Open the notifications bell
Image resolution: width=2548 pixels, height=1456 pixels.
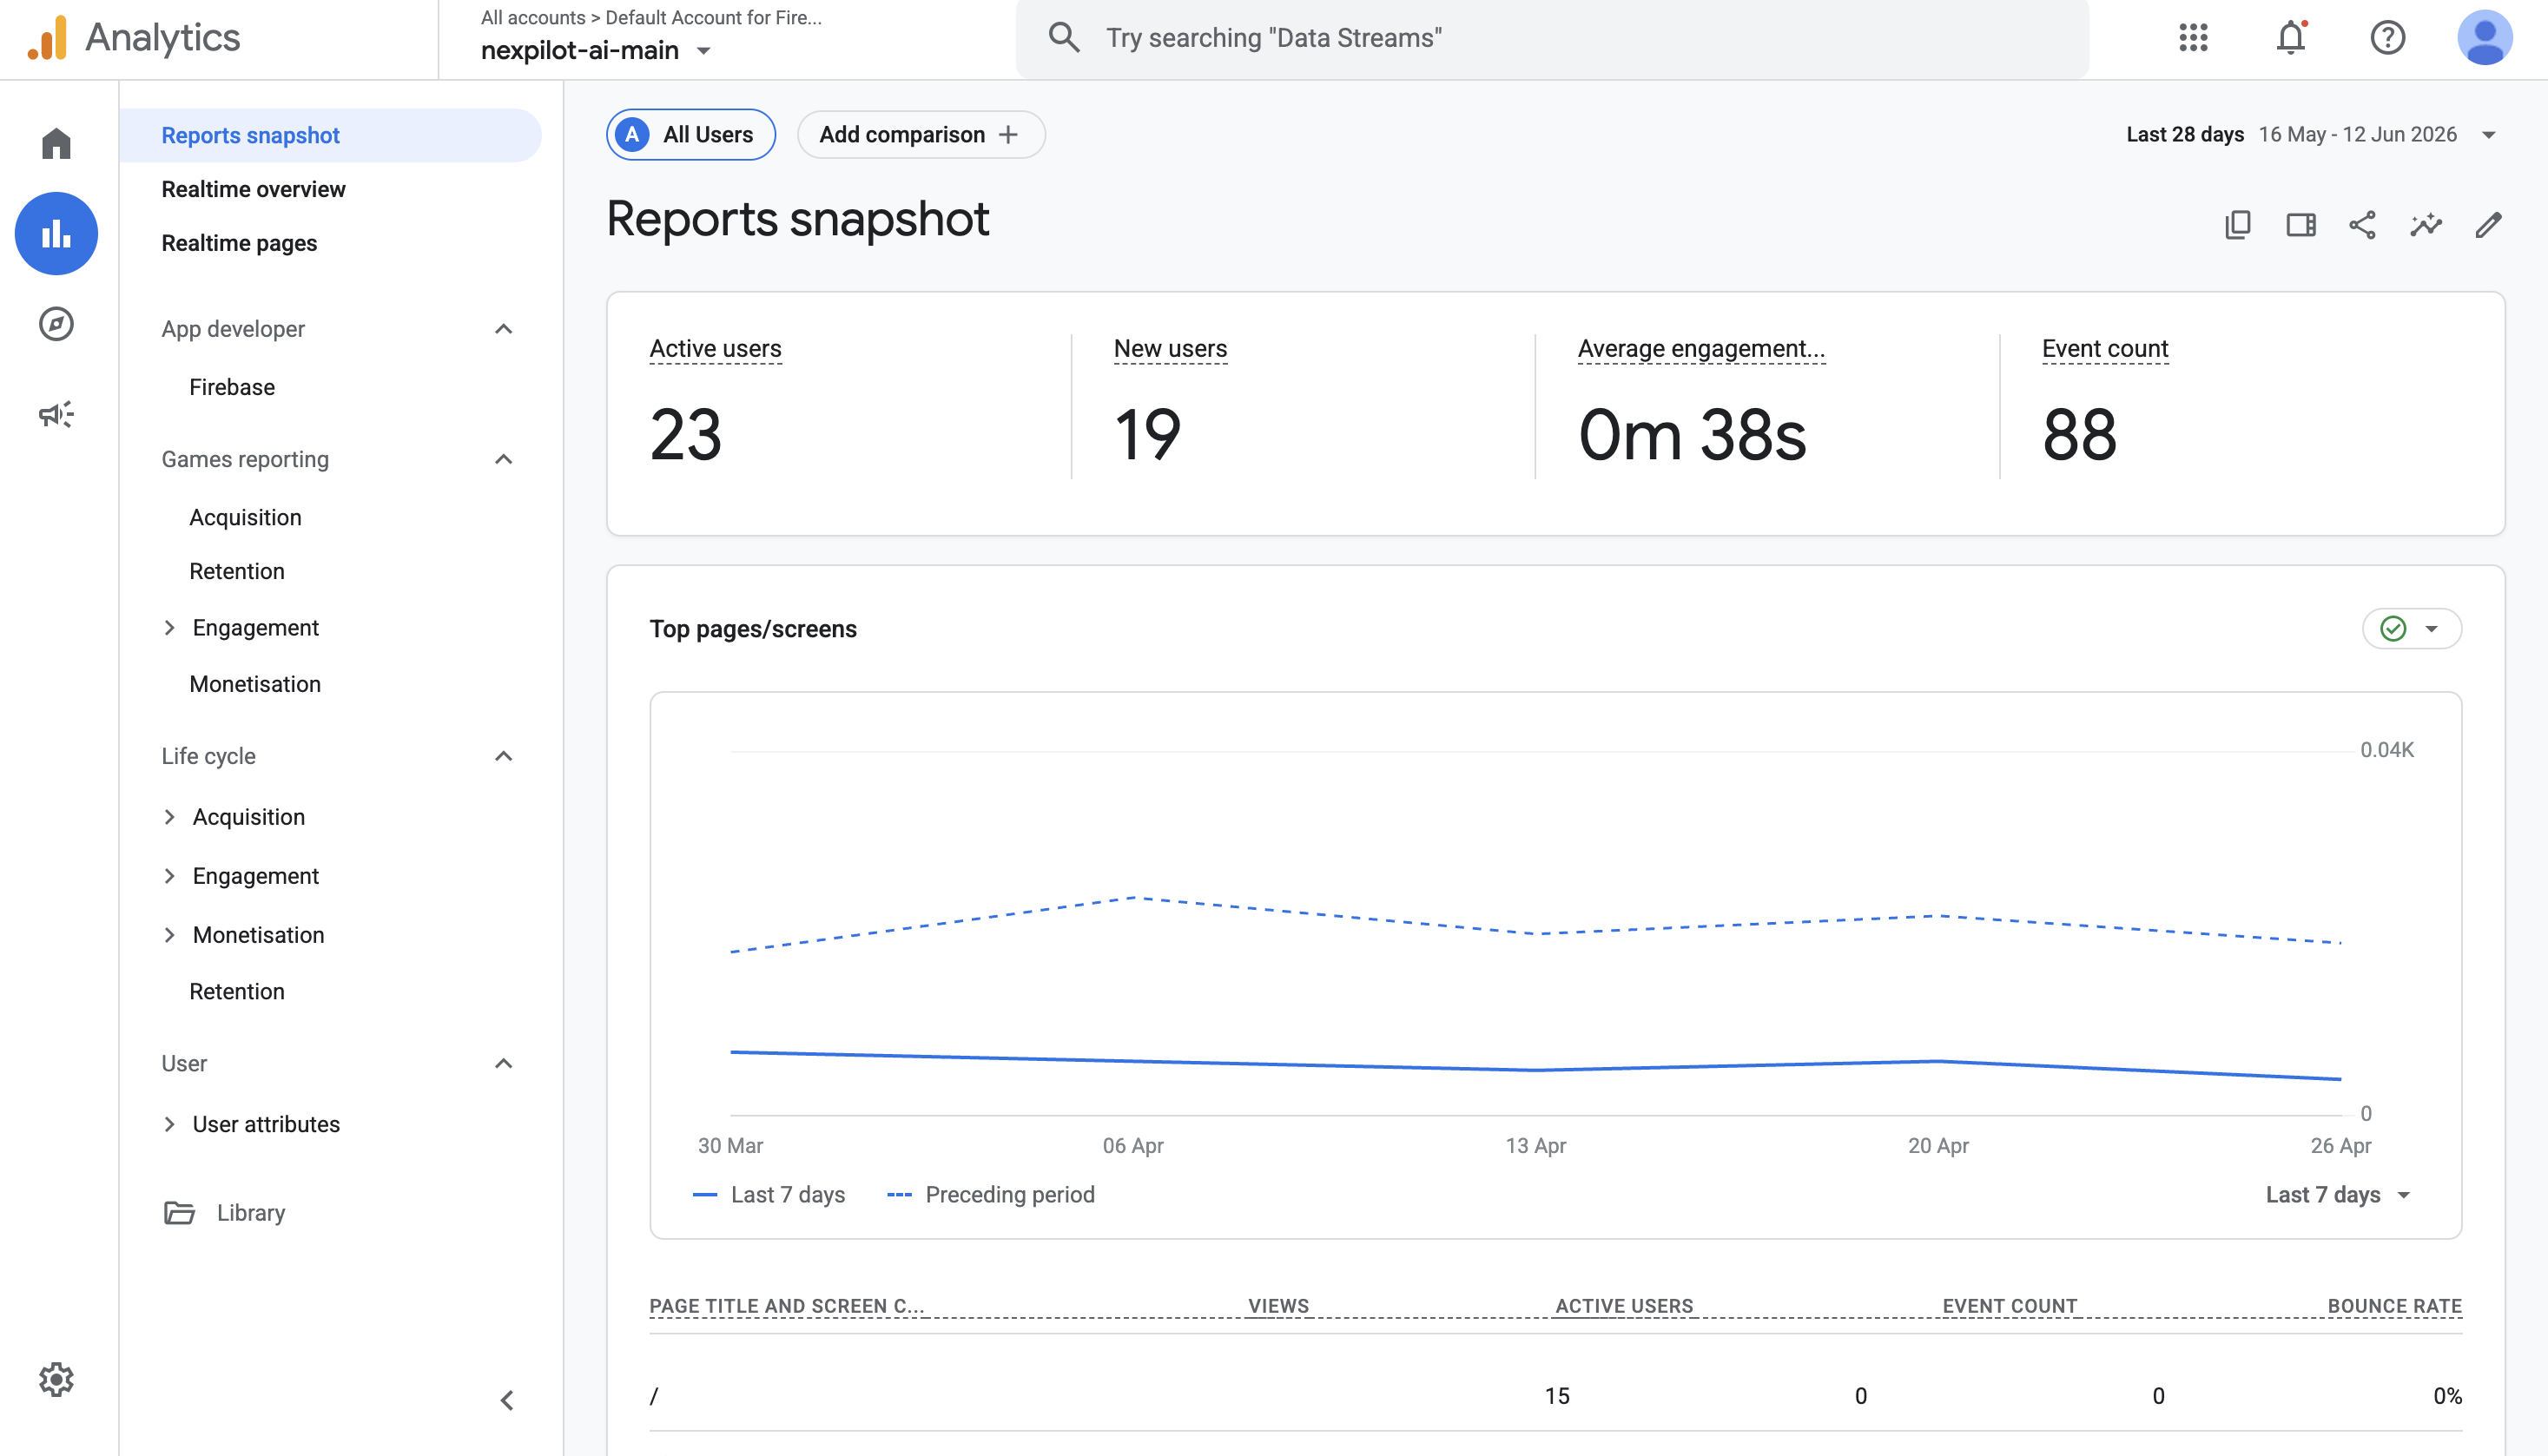[x=2291, y=38]
